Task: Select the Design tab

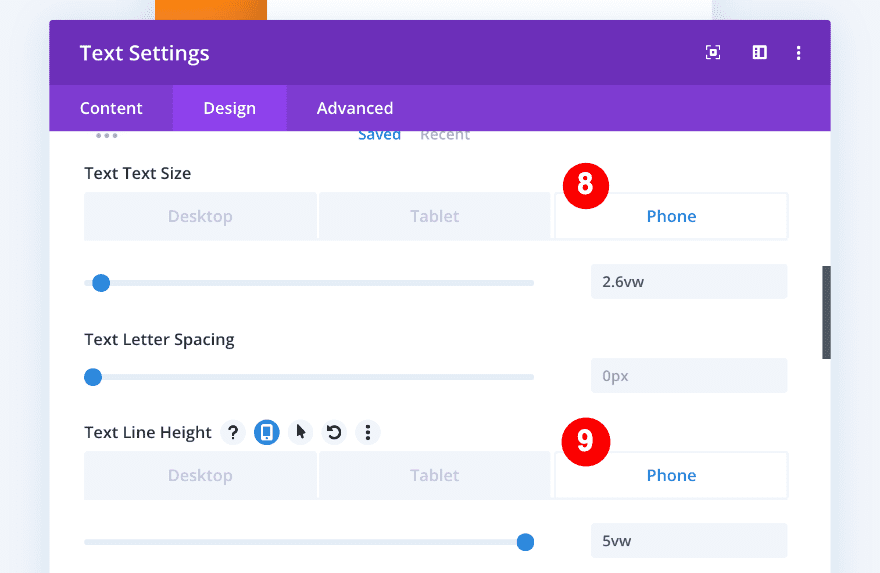Action: coord(229,108)
